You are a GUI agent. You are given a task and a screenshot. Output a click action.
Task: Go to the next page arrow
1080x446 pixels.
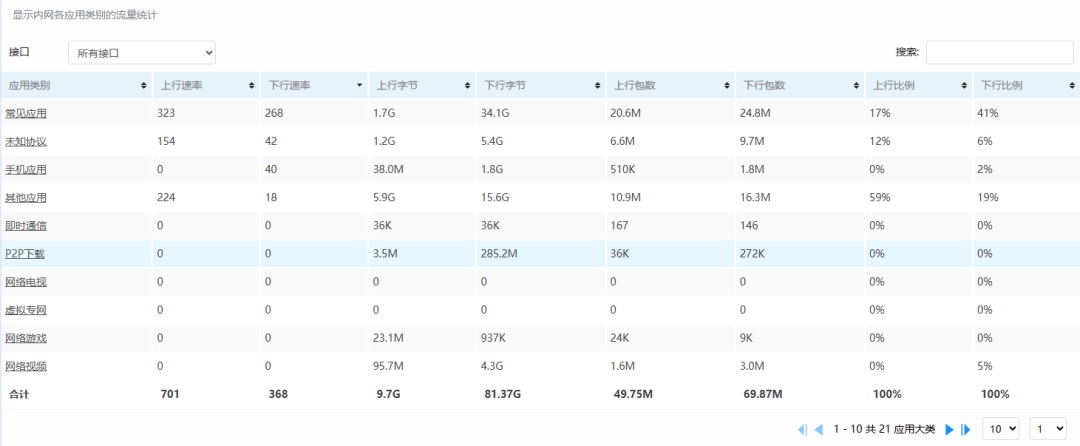point(949,429)
